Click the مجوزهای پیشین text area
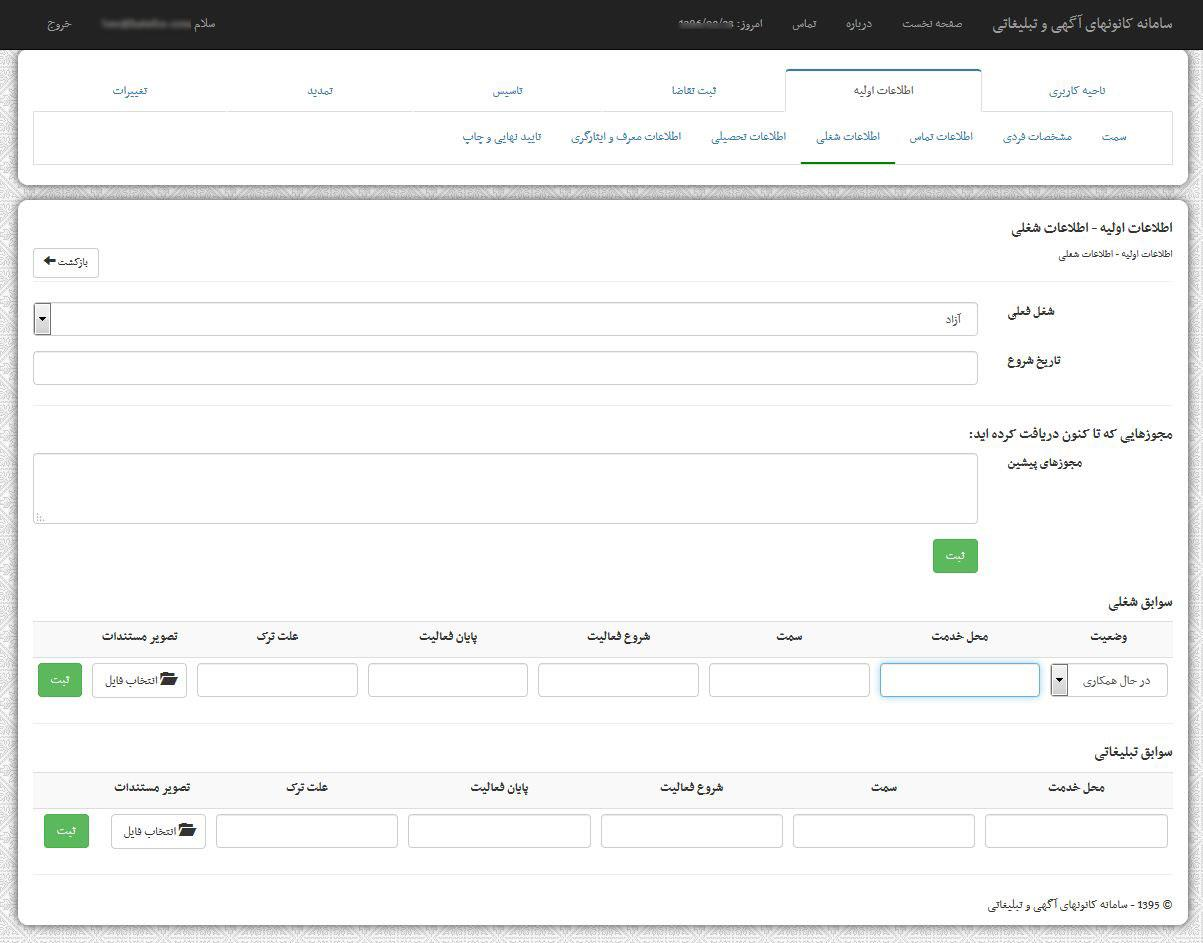 coord(505,488)
